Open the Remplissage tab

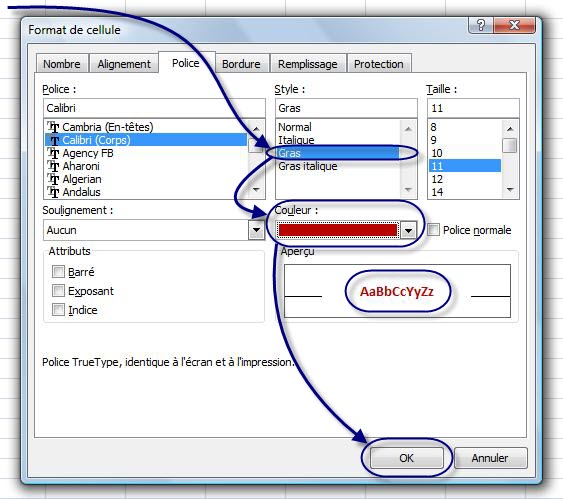(308, 64)
